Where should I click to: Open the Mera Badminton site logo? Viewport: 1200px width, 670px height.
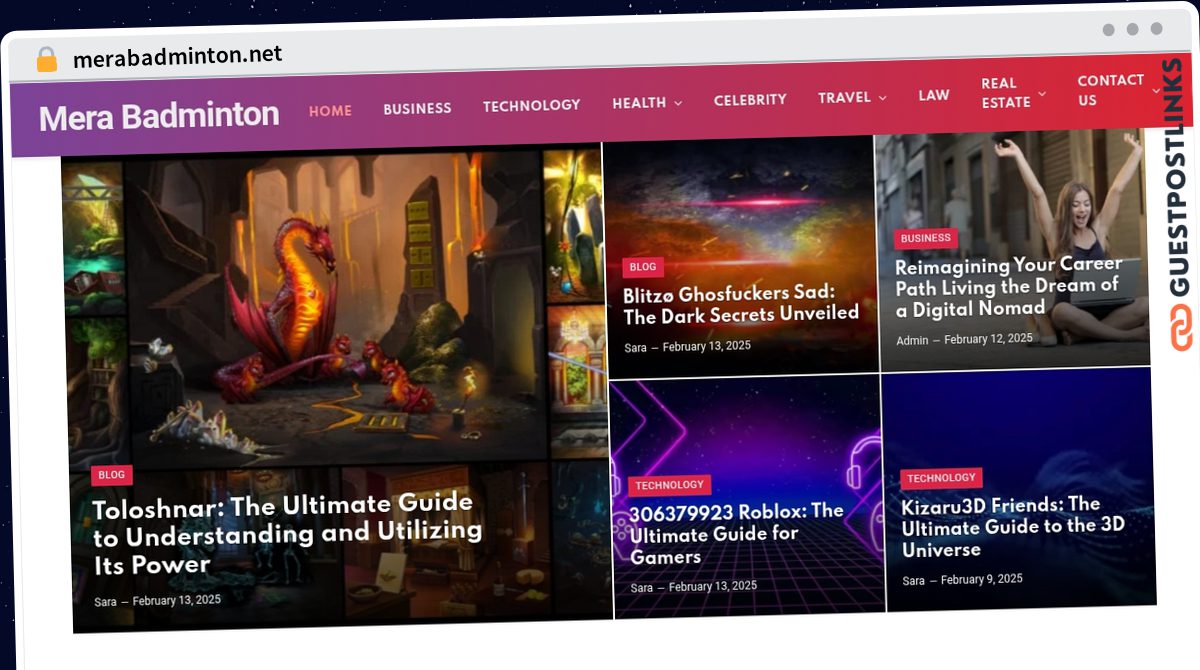(x=159, y=116)
